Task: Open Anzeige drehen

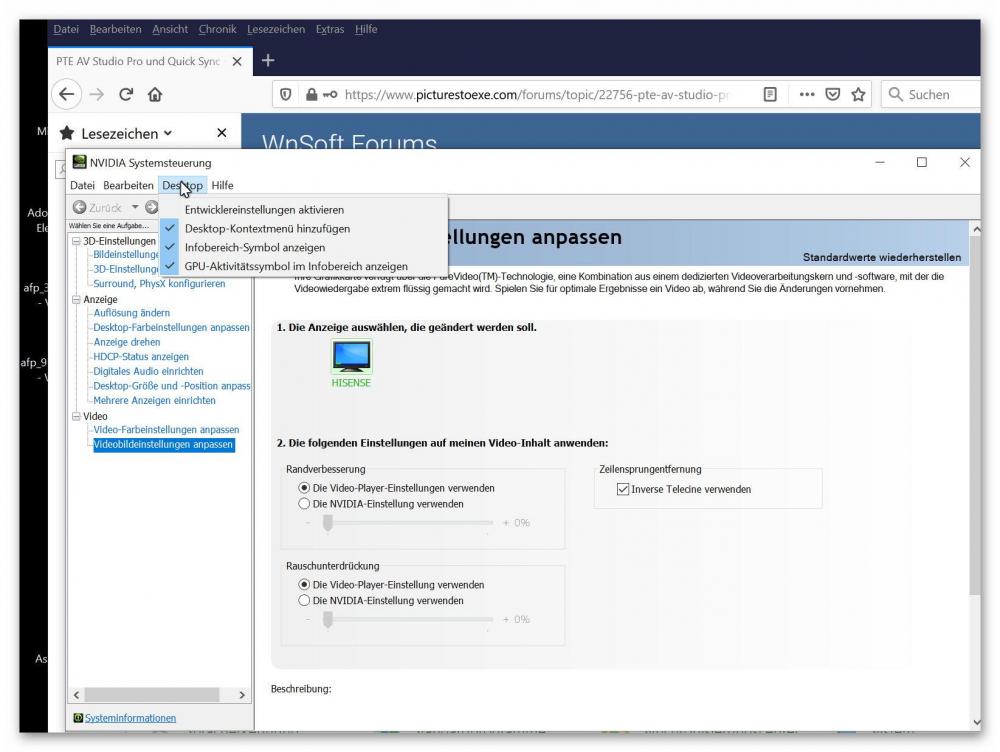Action: click(x=126, y=342)
